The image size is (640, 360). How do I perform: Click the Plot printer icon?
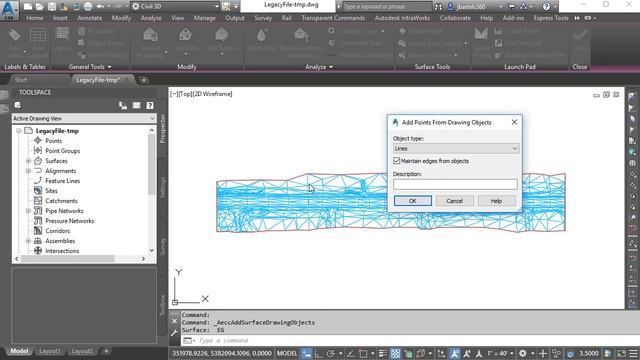pyautogui.click(x=88, y=7)
